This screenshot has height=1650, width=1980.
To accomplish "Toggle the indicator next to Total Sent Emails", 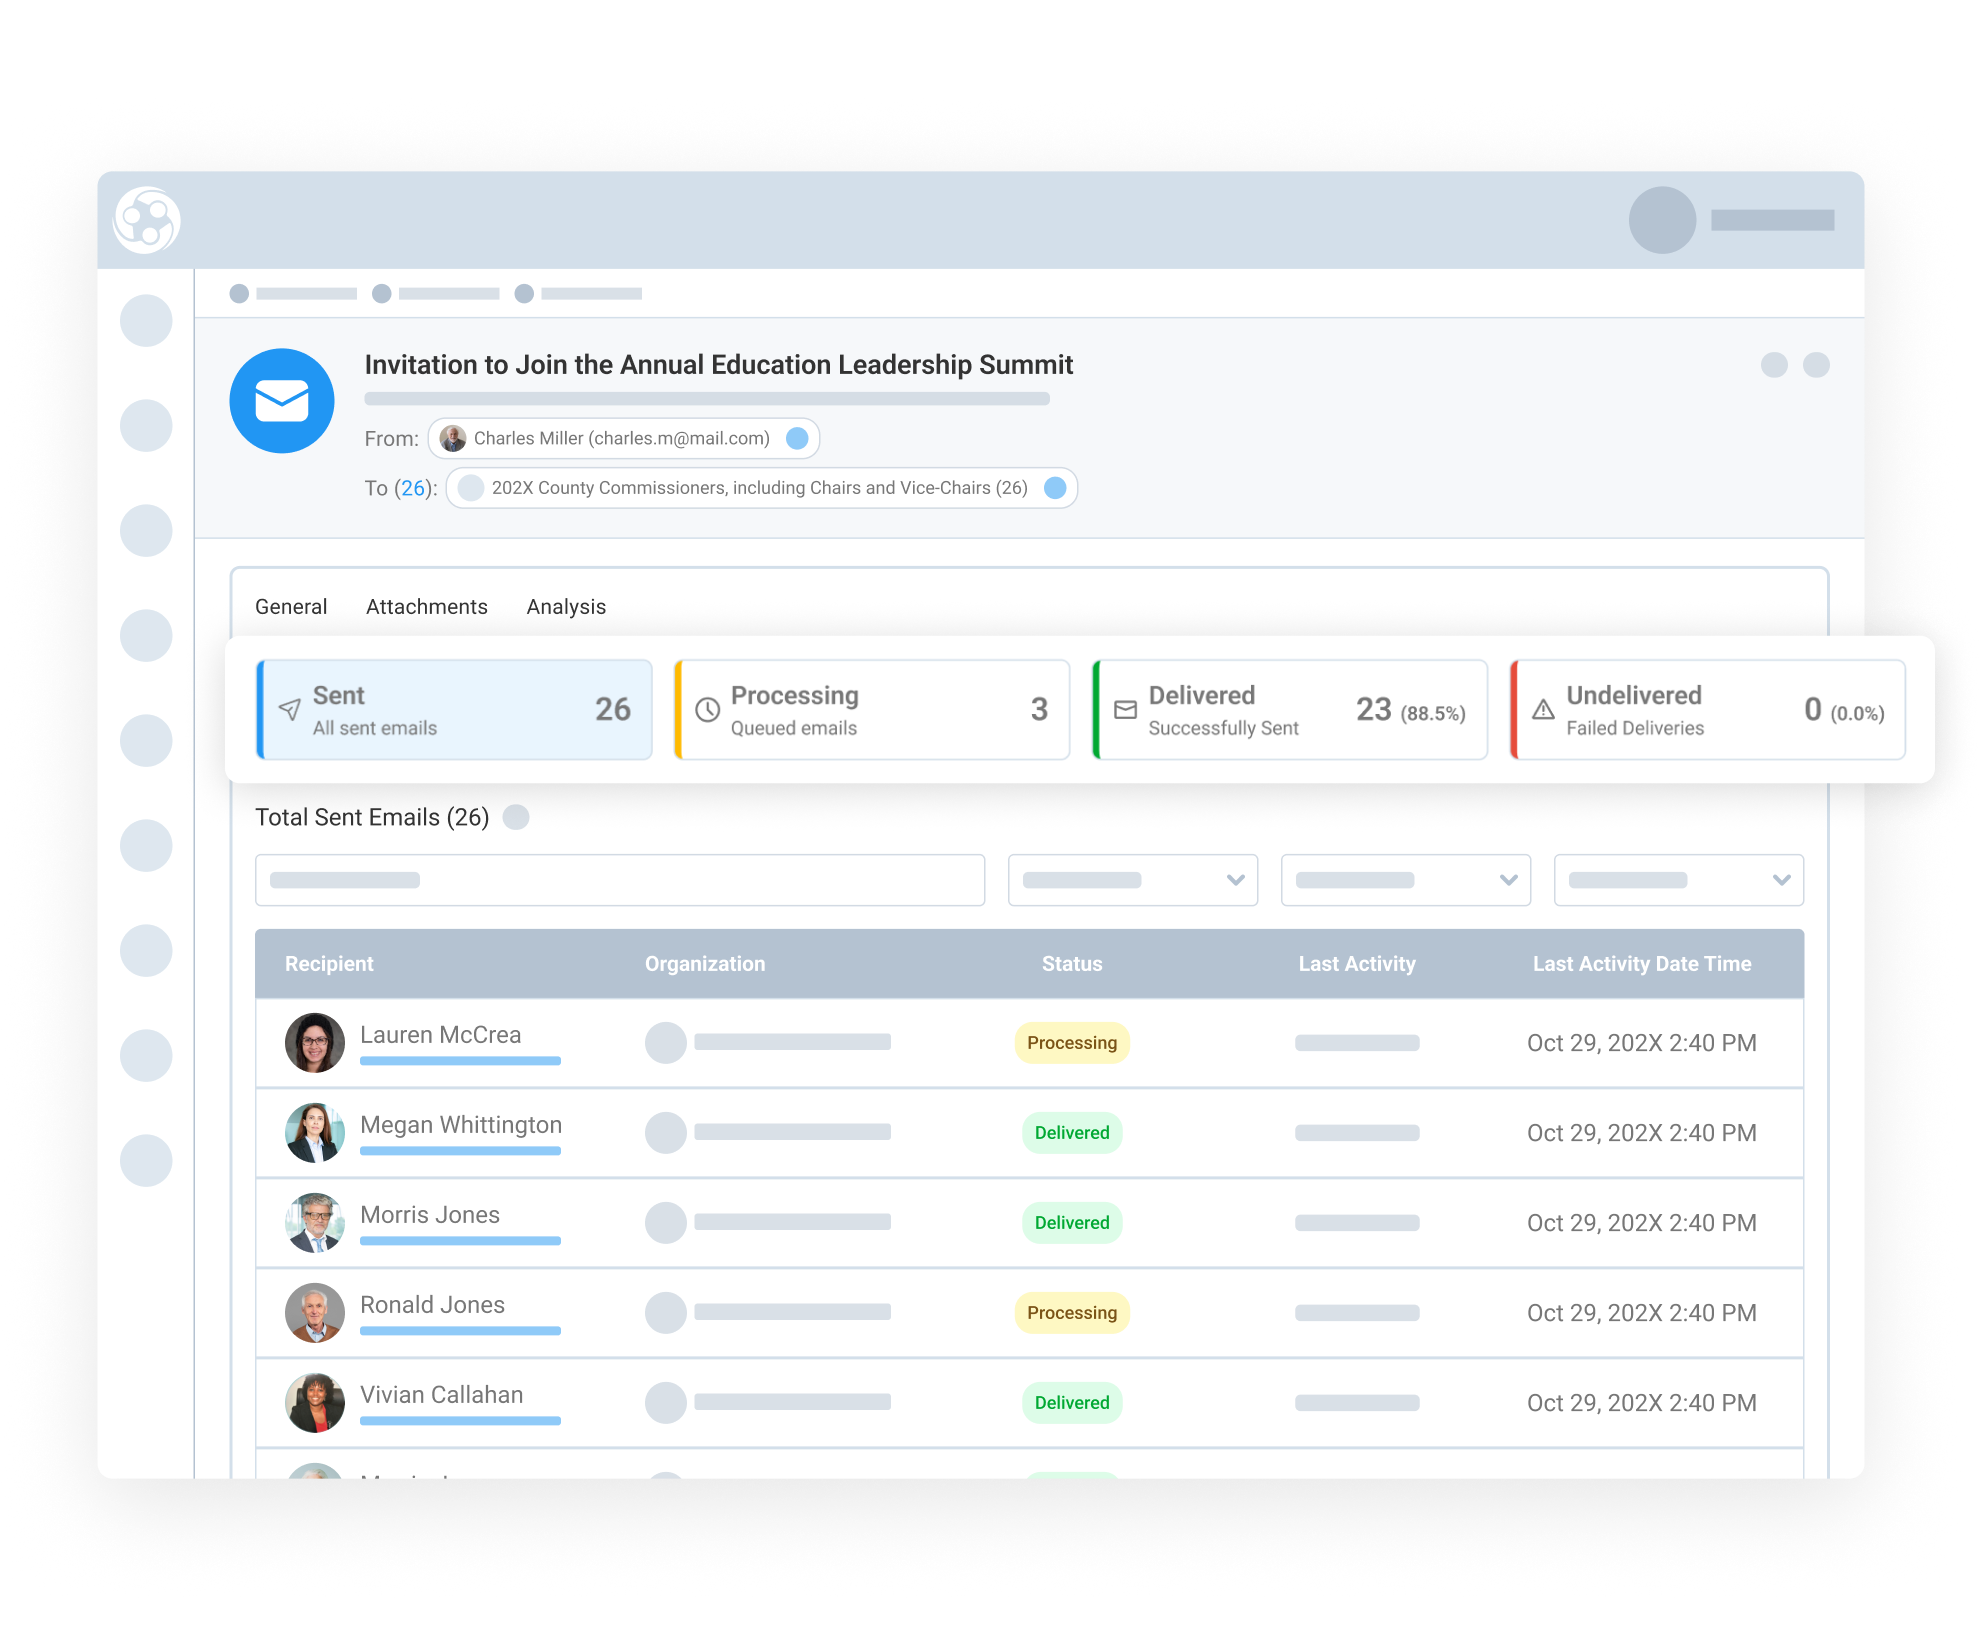I will [516, 817].
